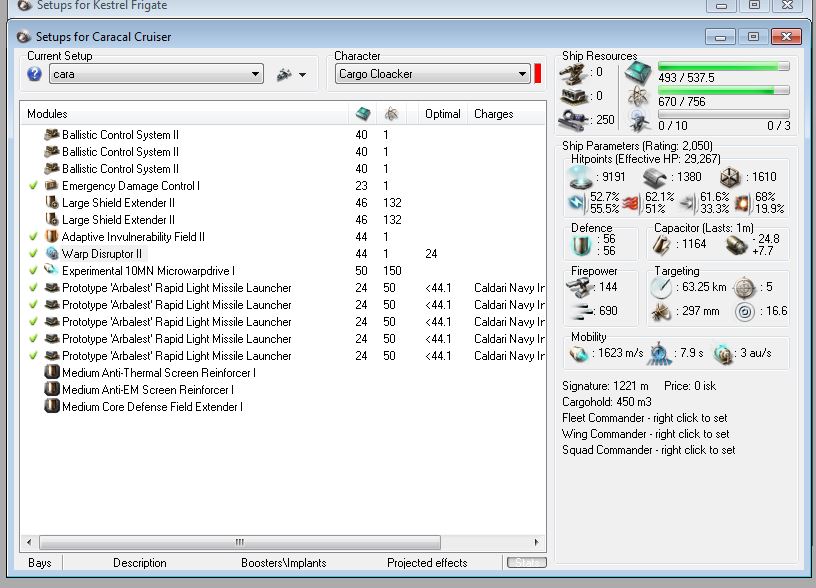Click the warp speed icon showing 3 au/s
Image resolution: width=816 pixels, height=588 pixels.
723,353
